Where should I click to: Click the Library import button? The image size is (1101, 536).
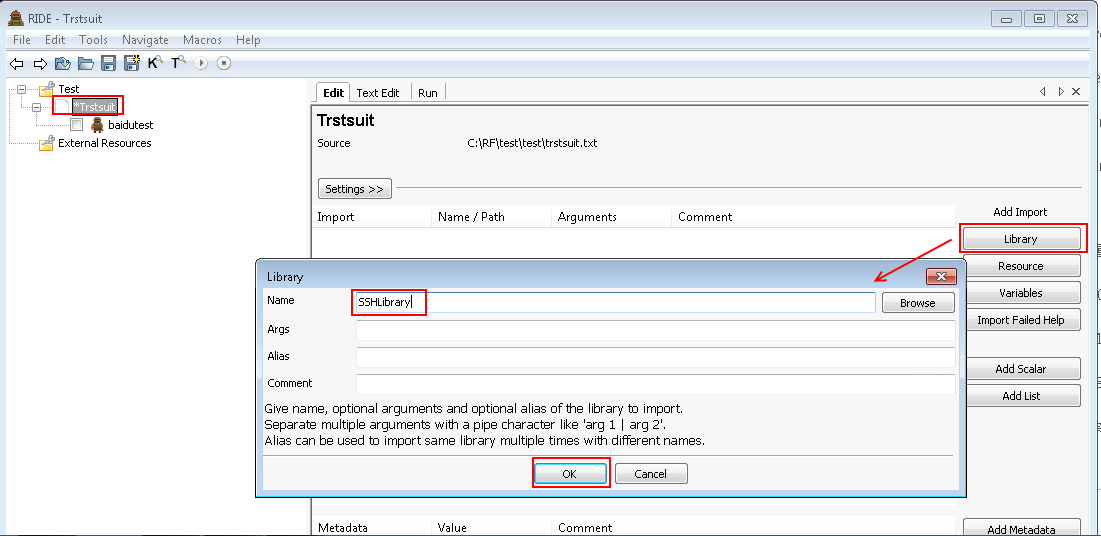pos(1020,239)
